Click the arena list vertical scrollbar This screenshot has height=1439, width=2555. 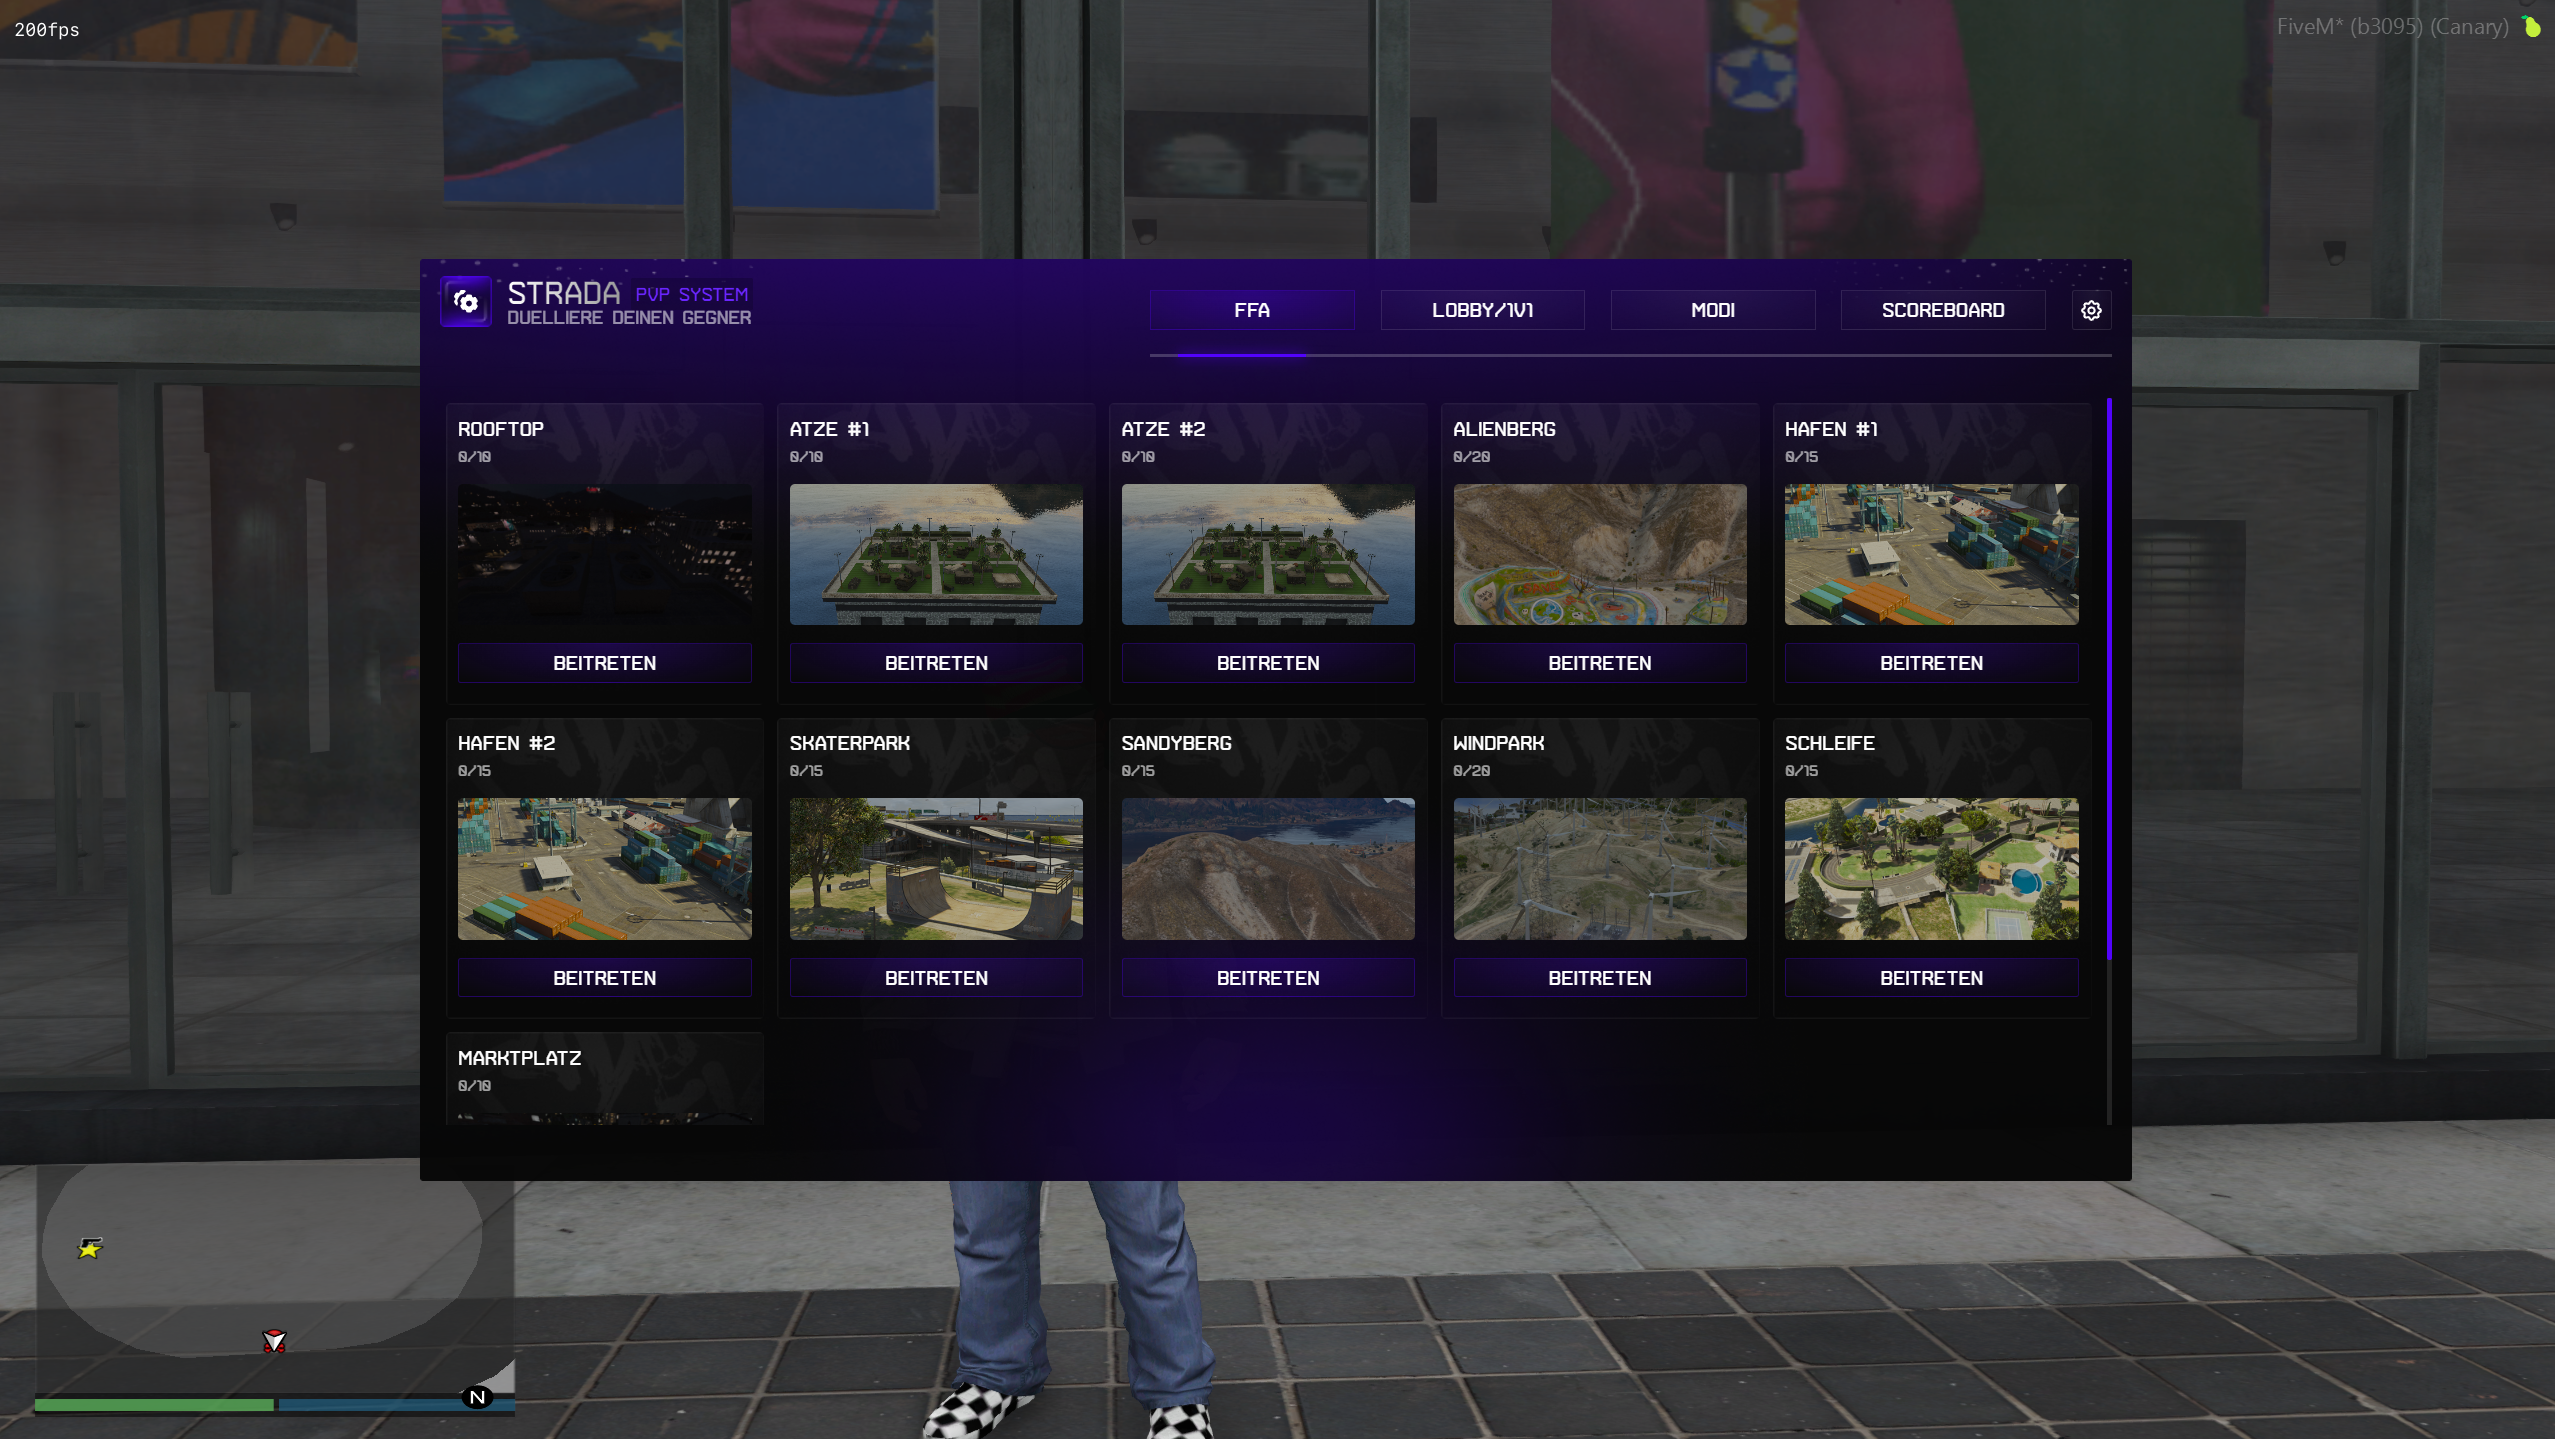click(2109, 680)
